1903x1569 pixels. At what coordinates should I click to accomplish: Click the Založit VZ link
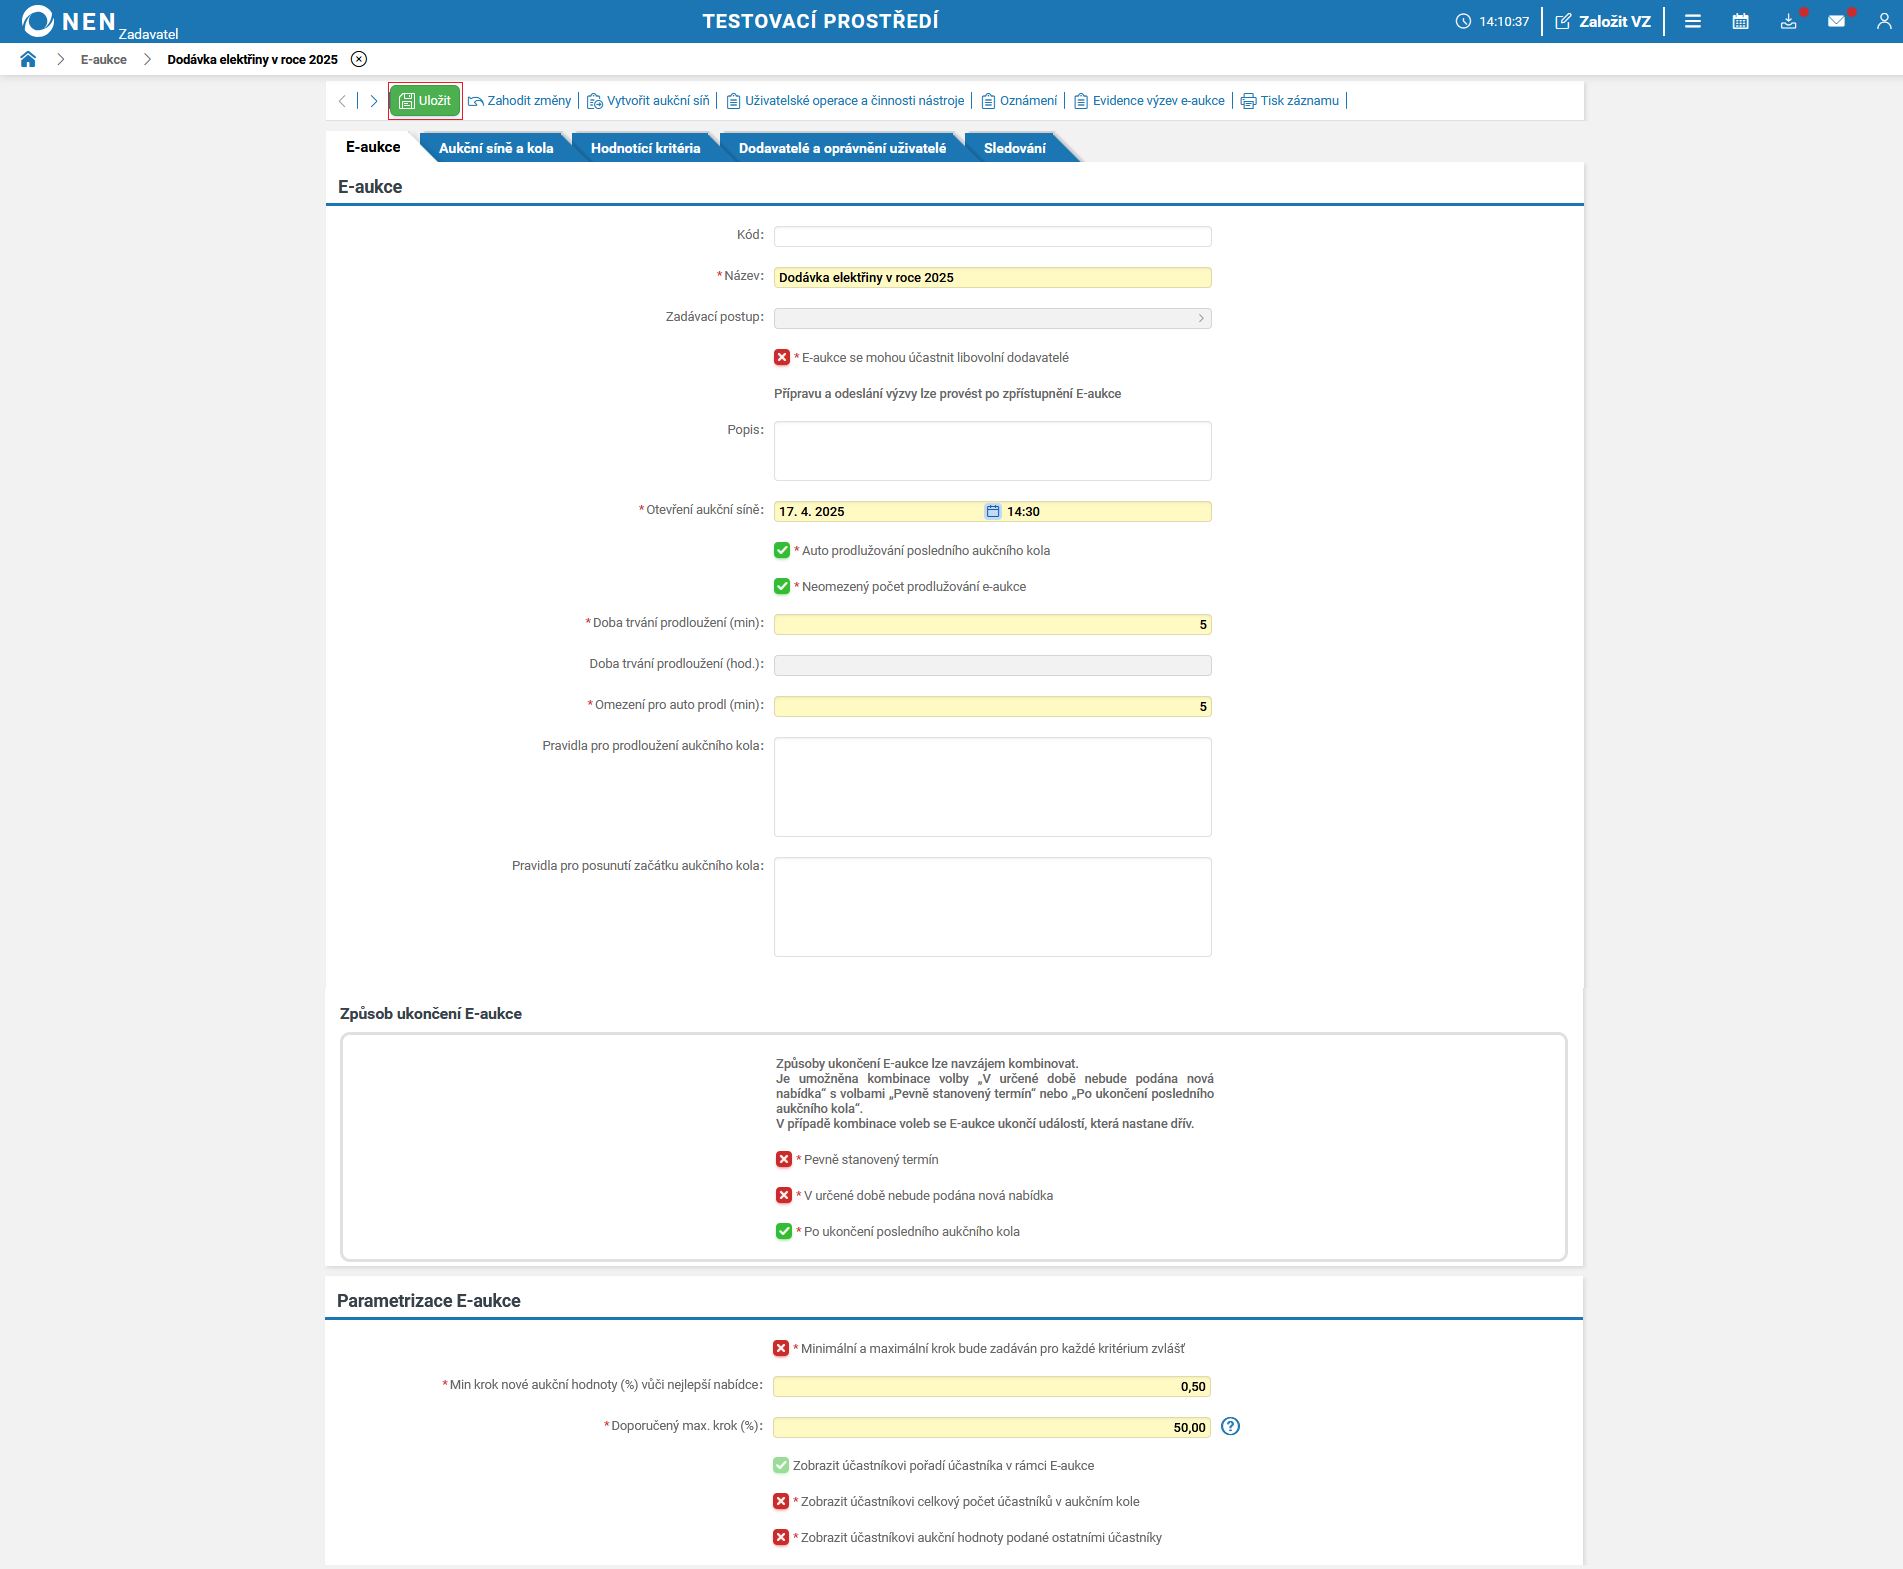click(1603, 20)
